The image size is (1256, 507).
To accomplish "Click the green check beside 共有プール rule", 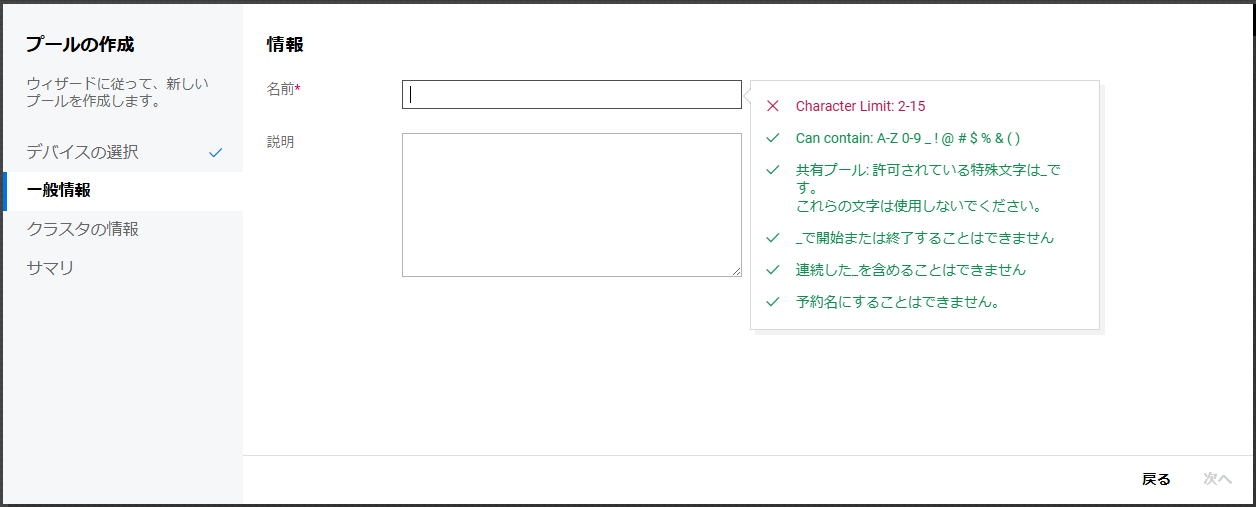I will [772, 170].
